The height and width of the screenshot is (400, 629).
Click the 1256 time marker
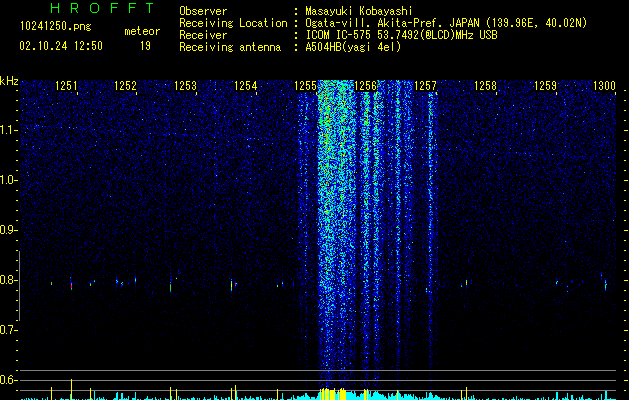(x=366, y=86)
